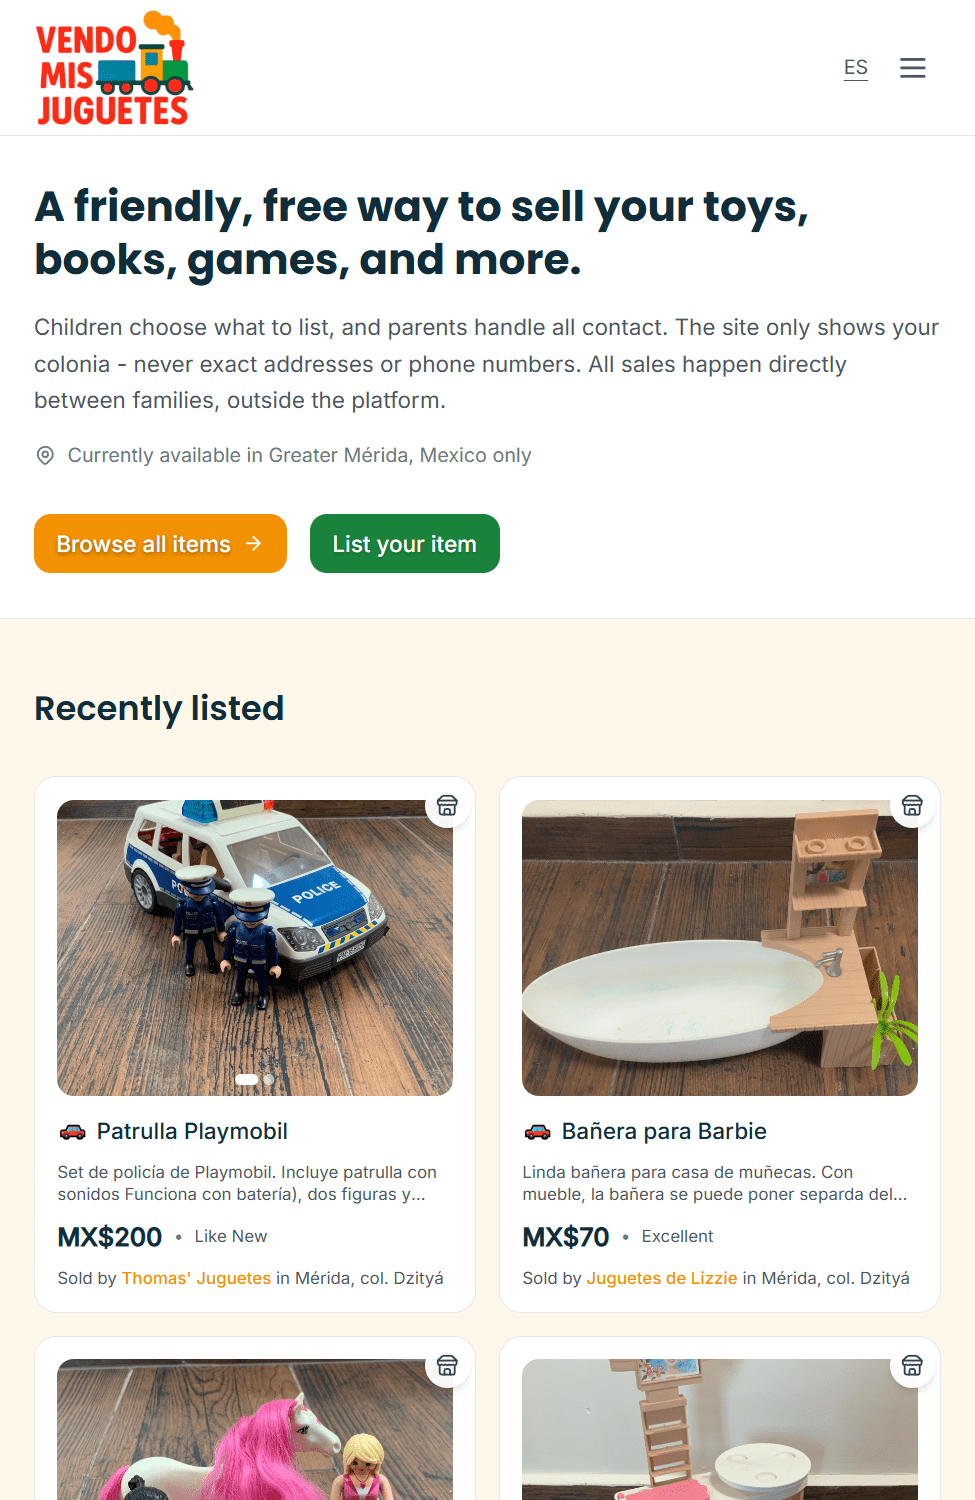975x1500 pixels.
Task: Select the second image dot on police car photo
Action: (x=268, y=1079)
